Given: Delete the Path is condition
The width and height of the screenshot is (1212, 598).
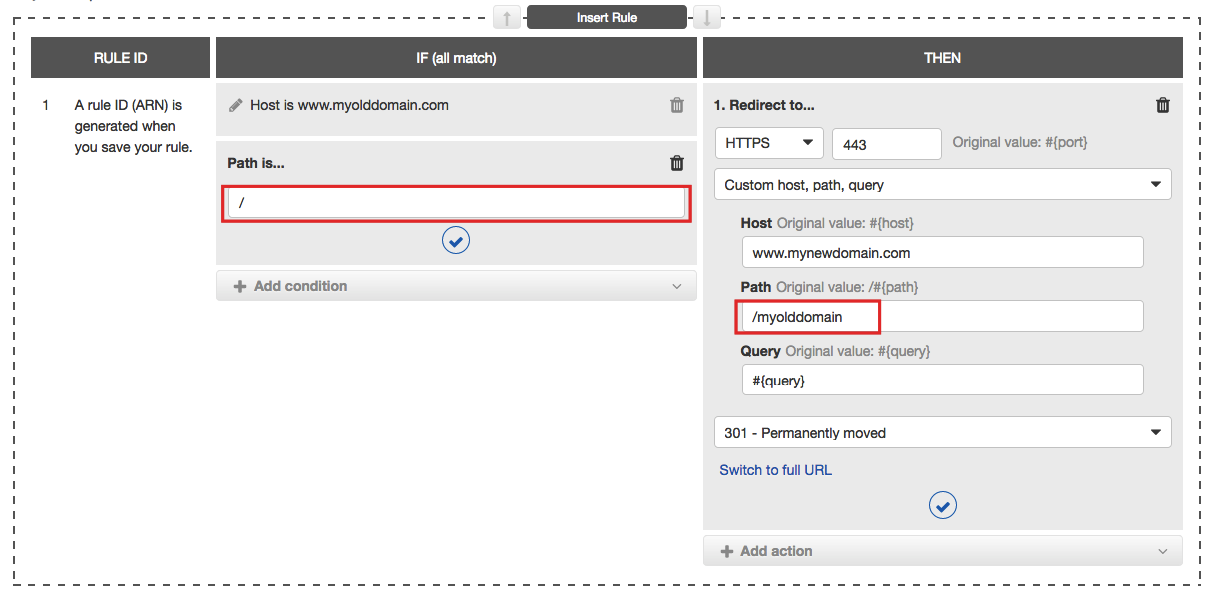Looking at the screenshot, I should [x=677, y=163].
